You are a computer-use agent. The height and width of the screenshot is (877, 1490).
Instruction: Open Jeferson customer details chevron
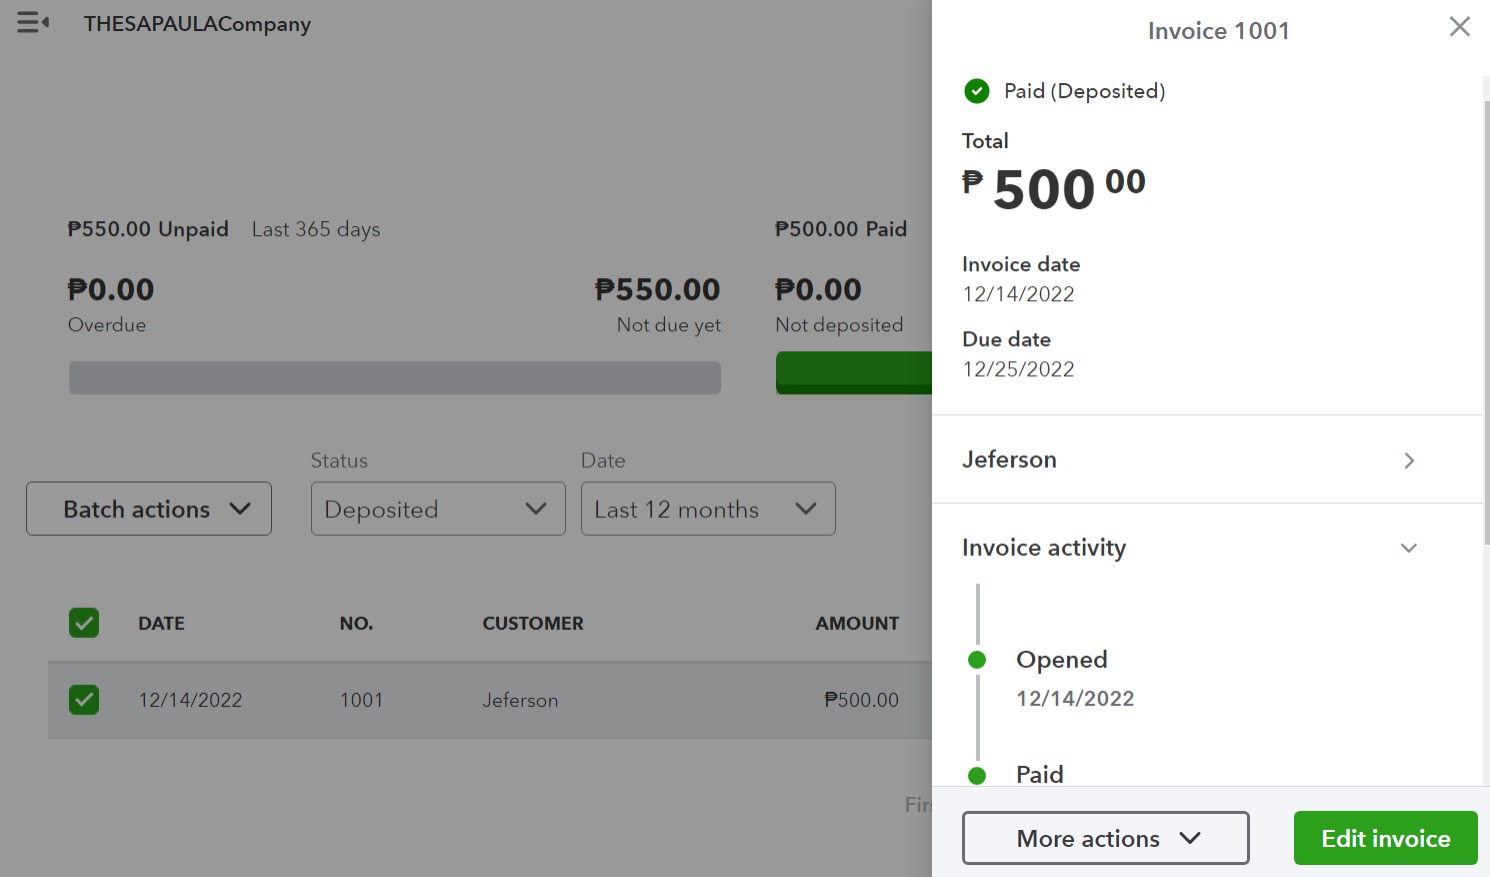(x=1408, y=460)
